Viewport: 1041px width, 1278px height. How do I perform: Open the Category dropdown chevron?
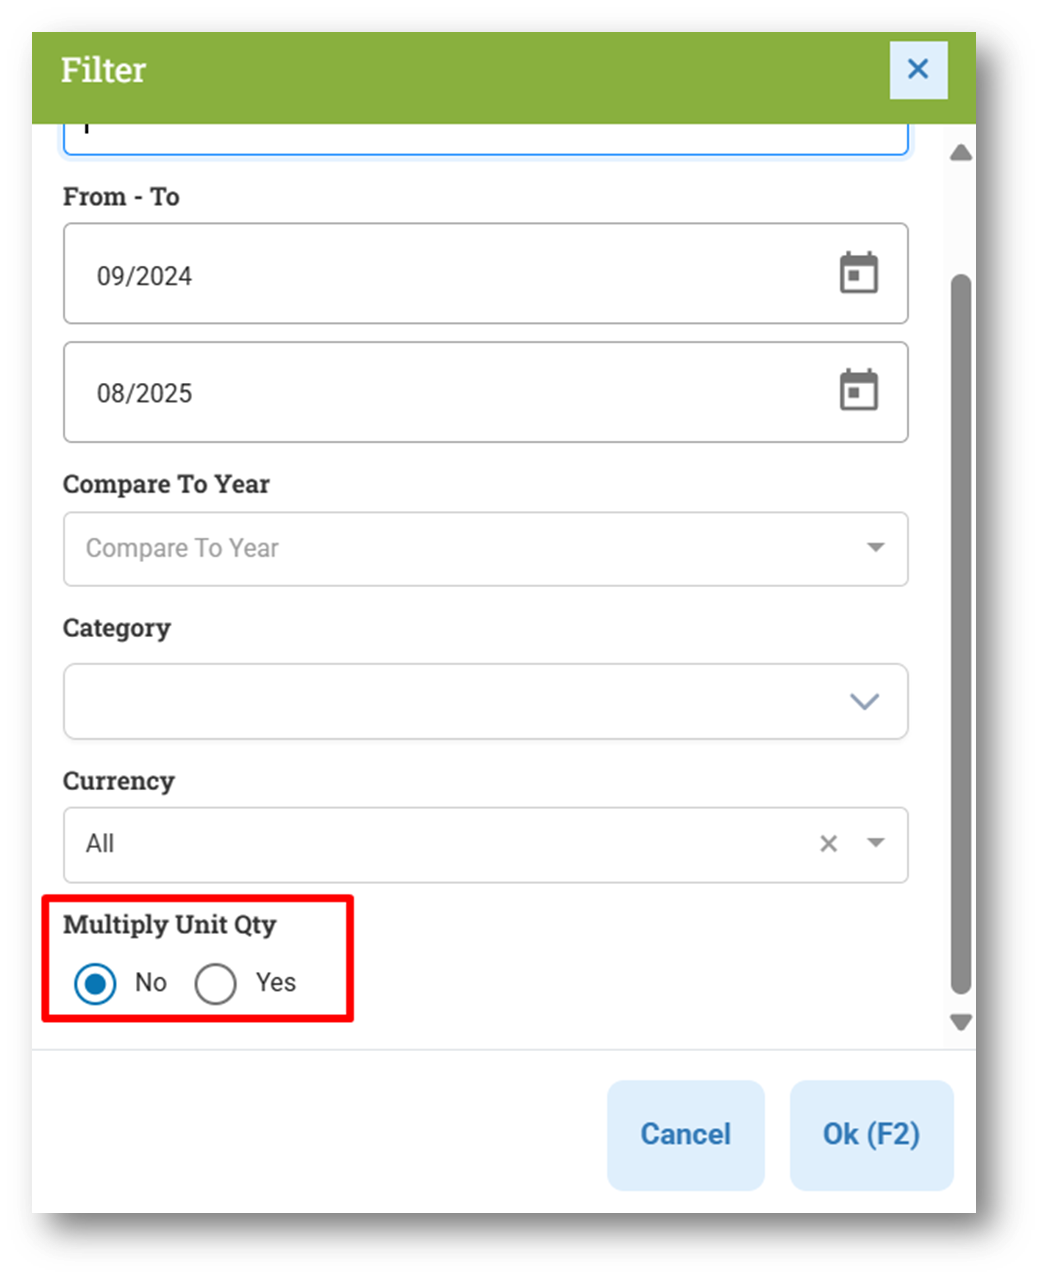tap(864, 701)
